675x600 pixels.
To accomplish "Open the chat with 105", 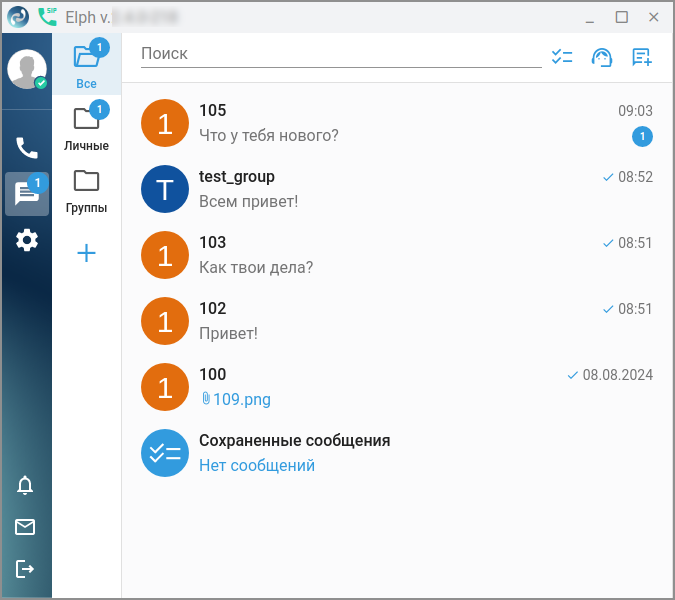I will coord(396,123).
